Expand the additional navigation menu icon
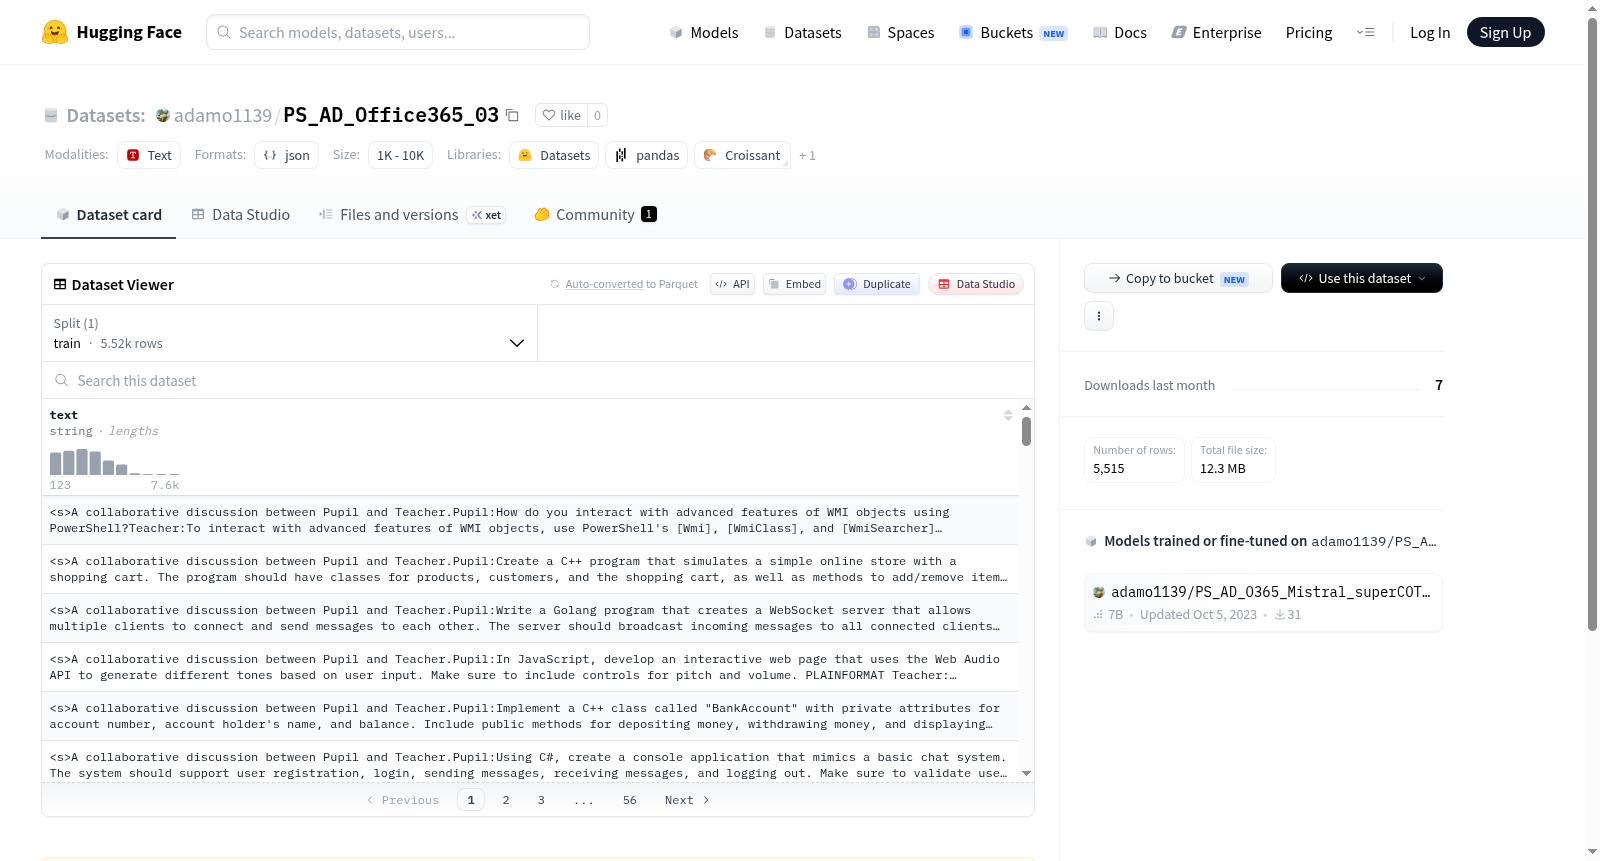Image resolution: width=1600 pixels, height=861 pixels. click(x=1365, y=32)
